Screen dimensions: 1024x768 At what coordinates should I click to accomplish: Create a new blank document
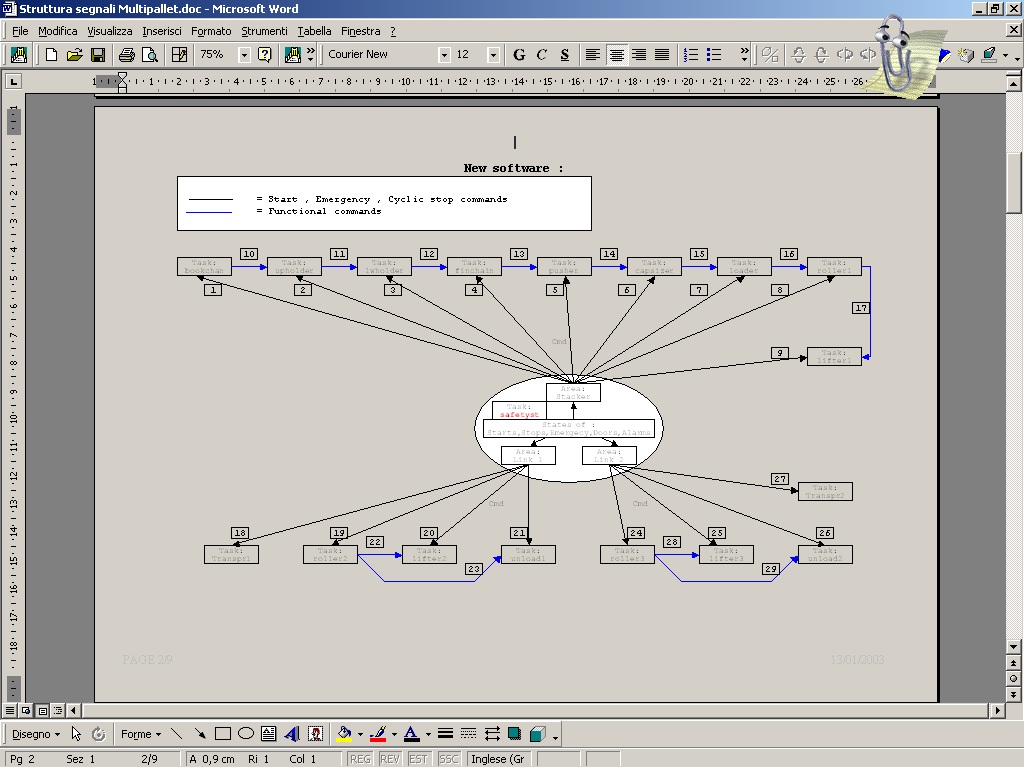pos(51,55)
